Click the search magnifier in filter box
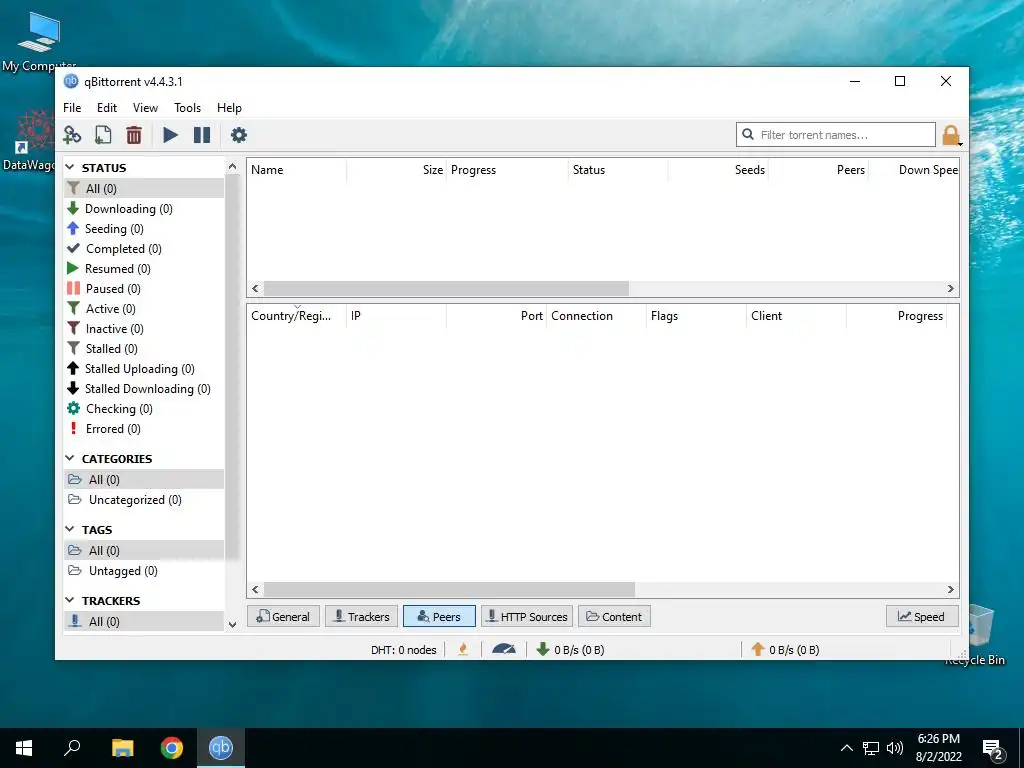This screenshot has height=768, width=1024. [748, 135]
